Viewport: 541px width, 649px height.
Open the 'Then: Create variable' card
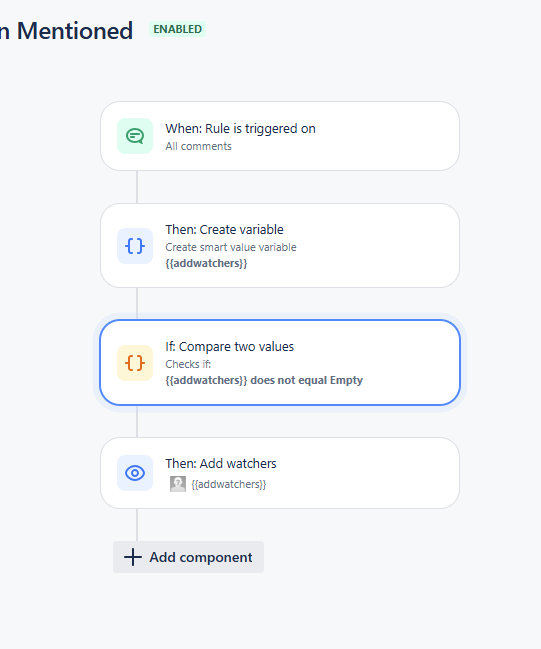tap(280, 245)
